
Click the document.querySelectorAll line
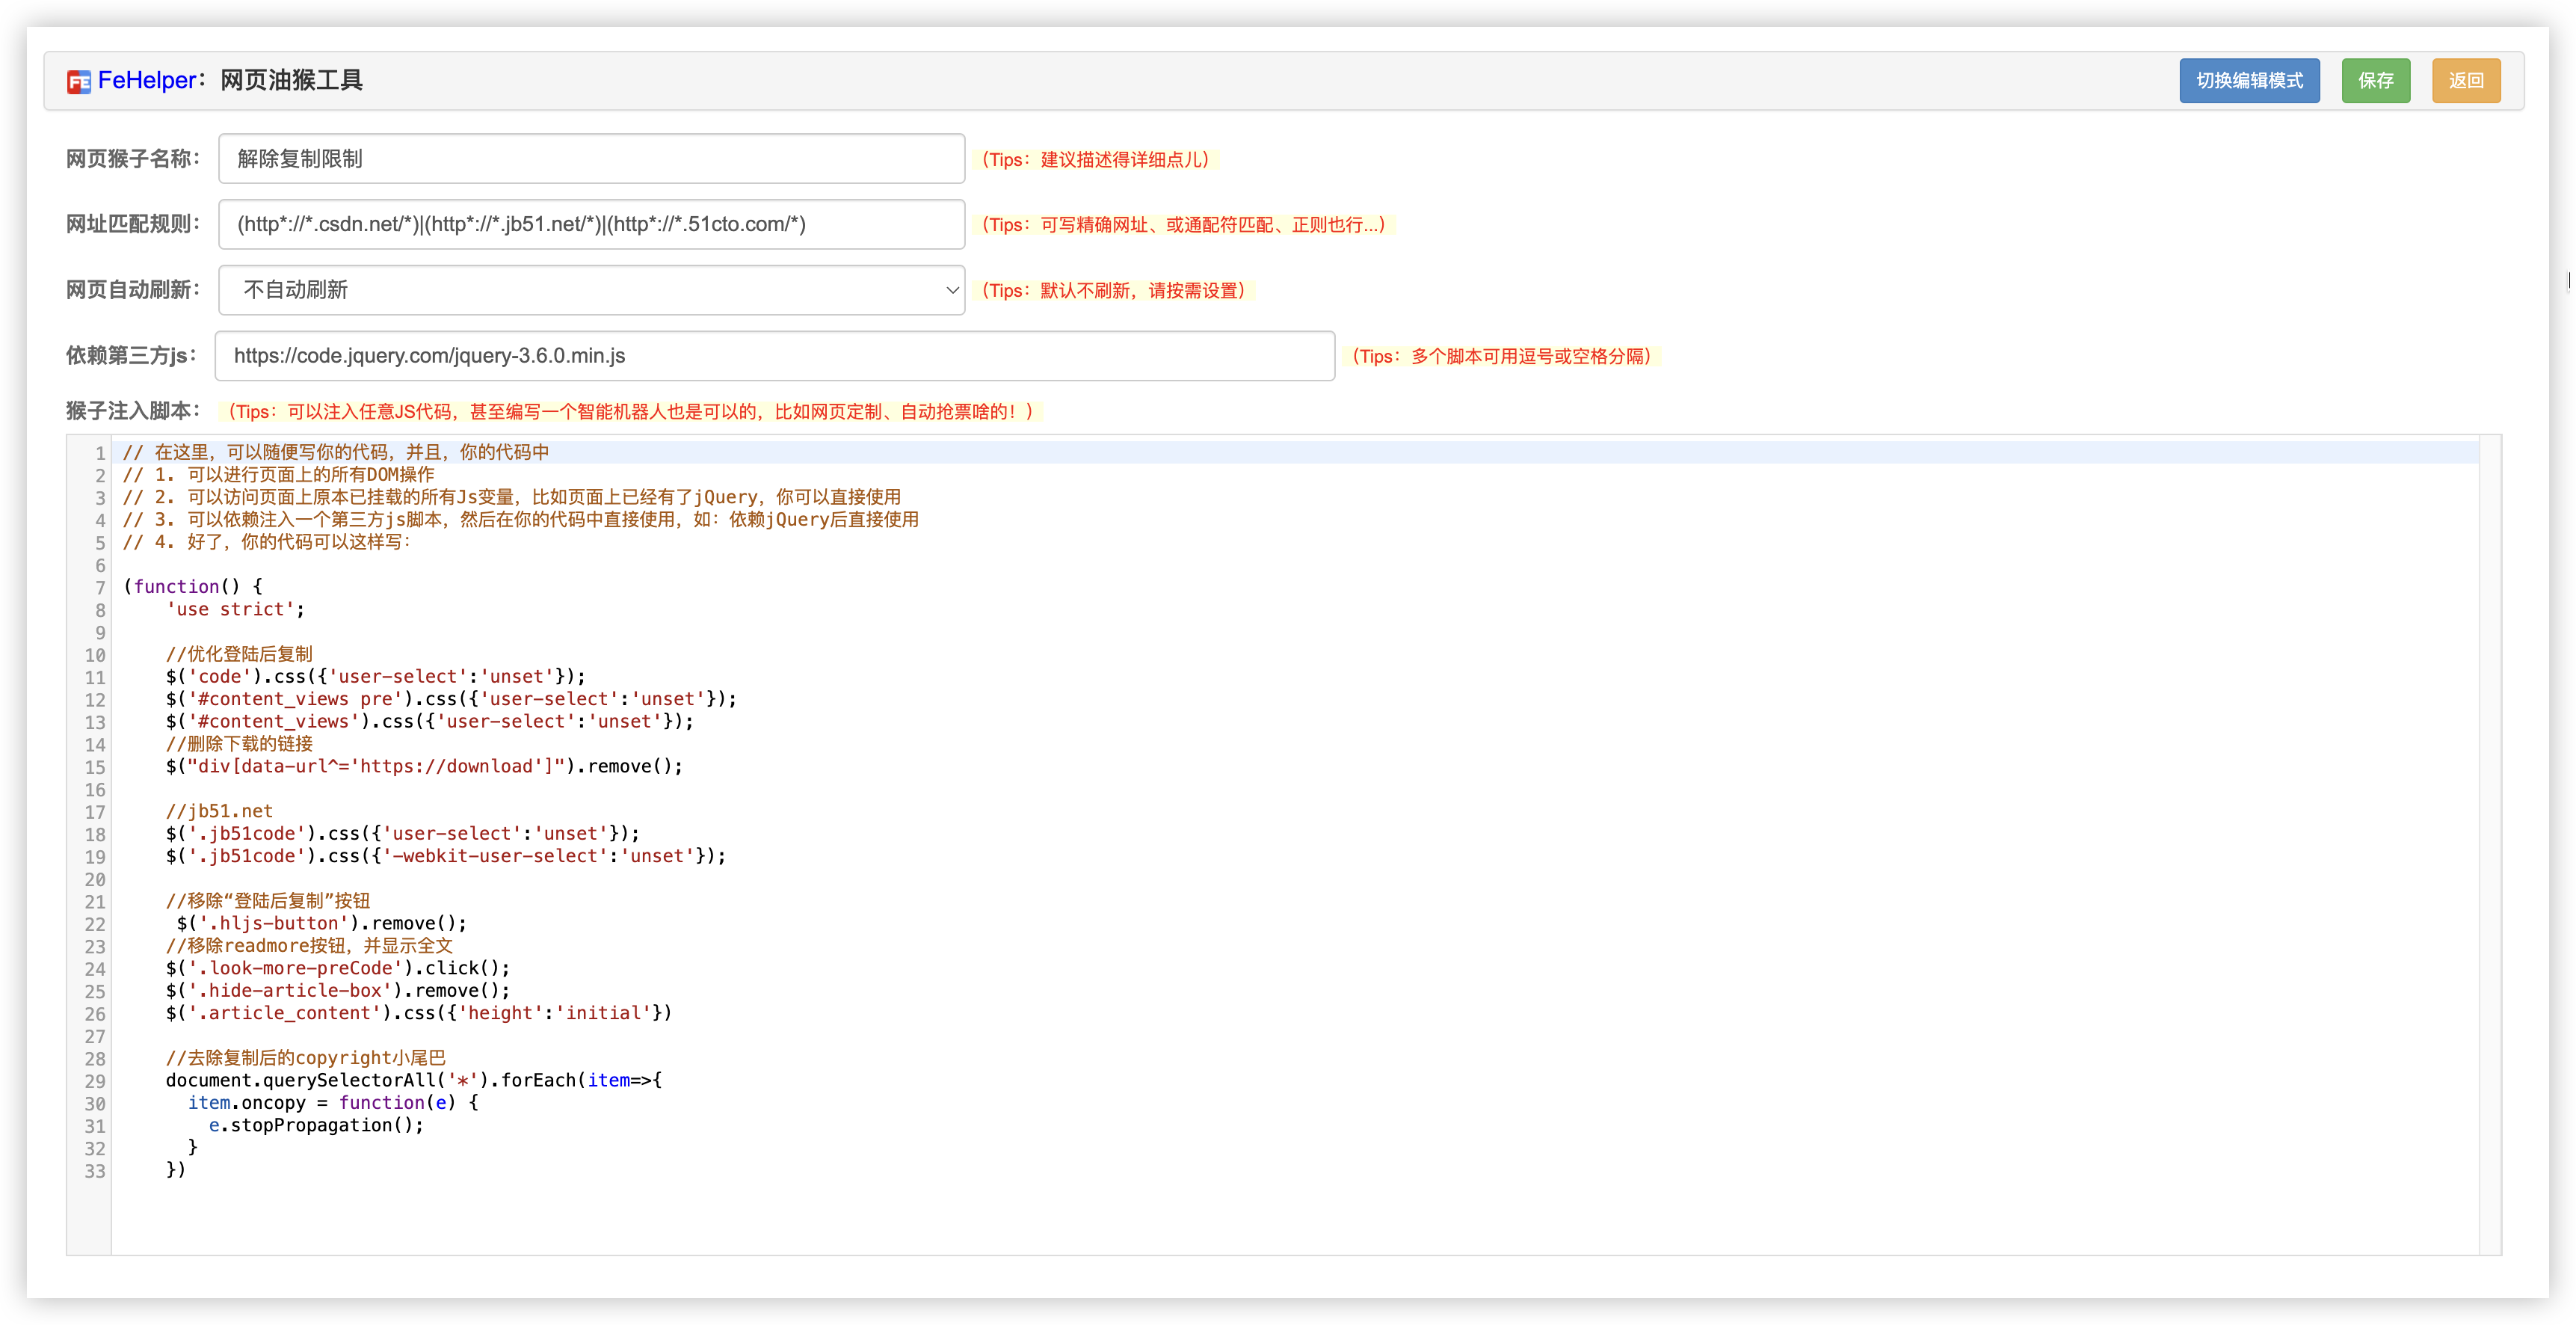414,1080
